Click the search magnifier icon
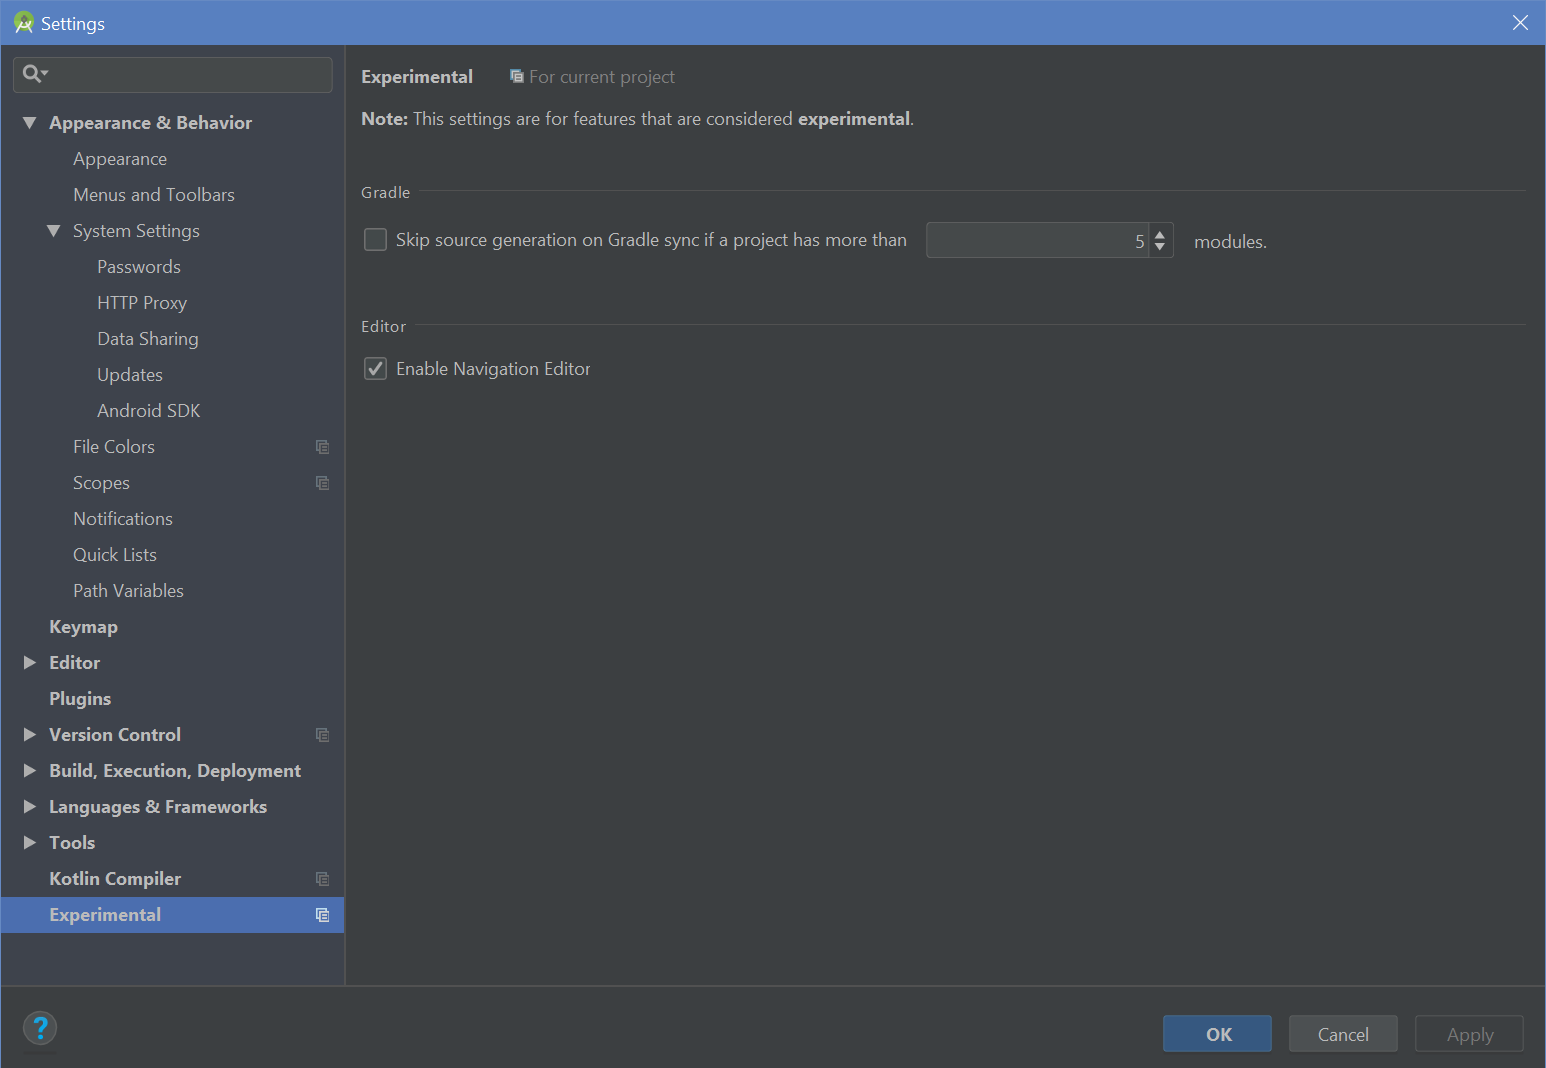 [32, 74]
